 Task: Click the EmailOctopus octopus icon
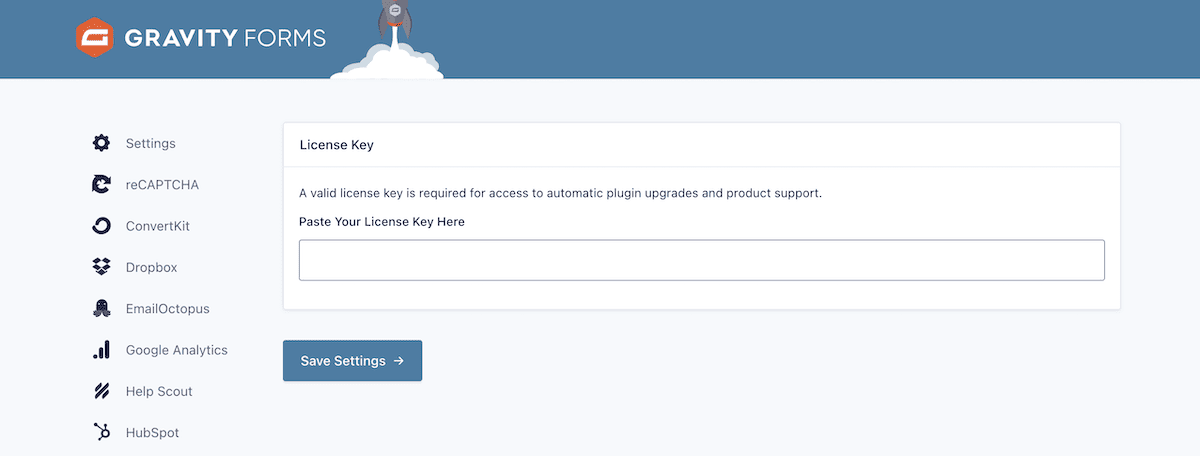point(101,309)
